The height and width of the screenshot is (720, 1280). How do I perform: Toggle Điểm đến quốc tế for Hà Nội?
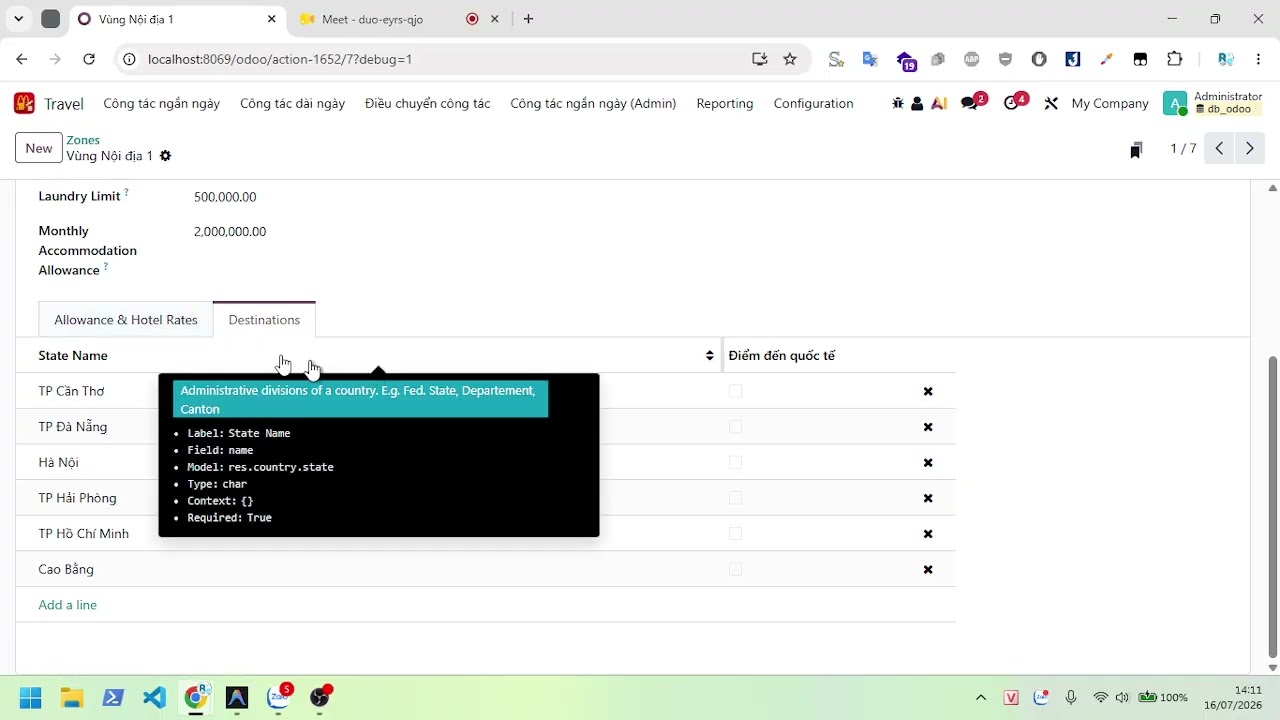[736, 462]
